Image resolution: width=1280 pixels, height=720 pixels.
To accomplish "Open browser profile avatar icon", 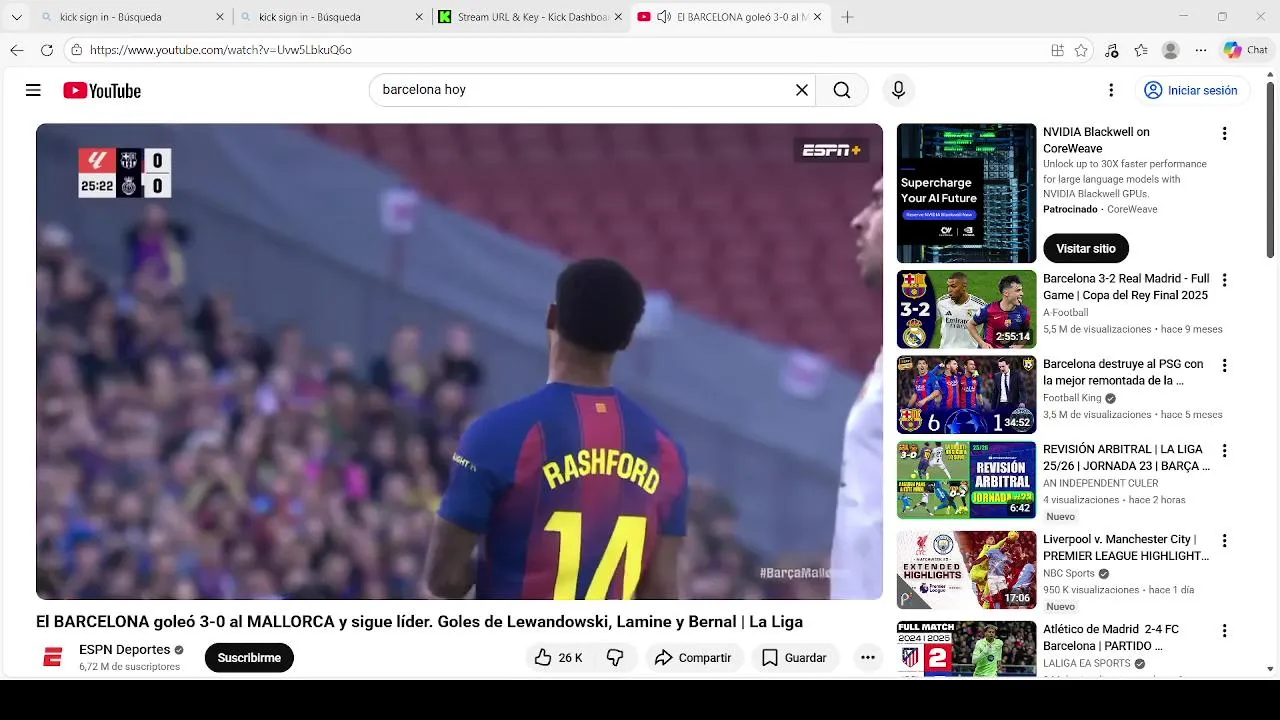I will tap(1171, 50).
